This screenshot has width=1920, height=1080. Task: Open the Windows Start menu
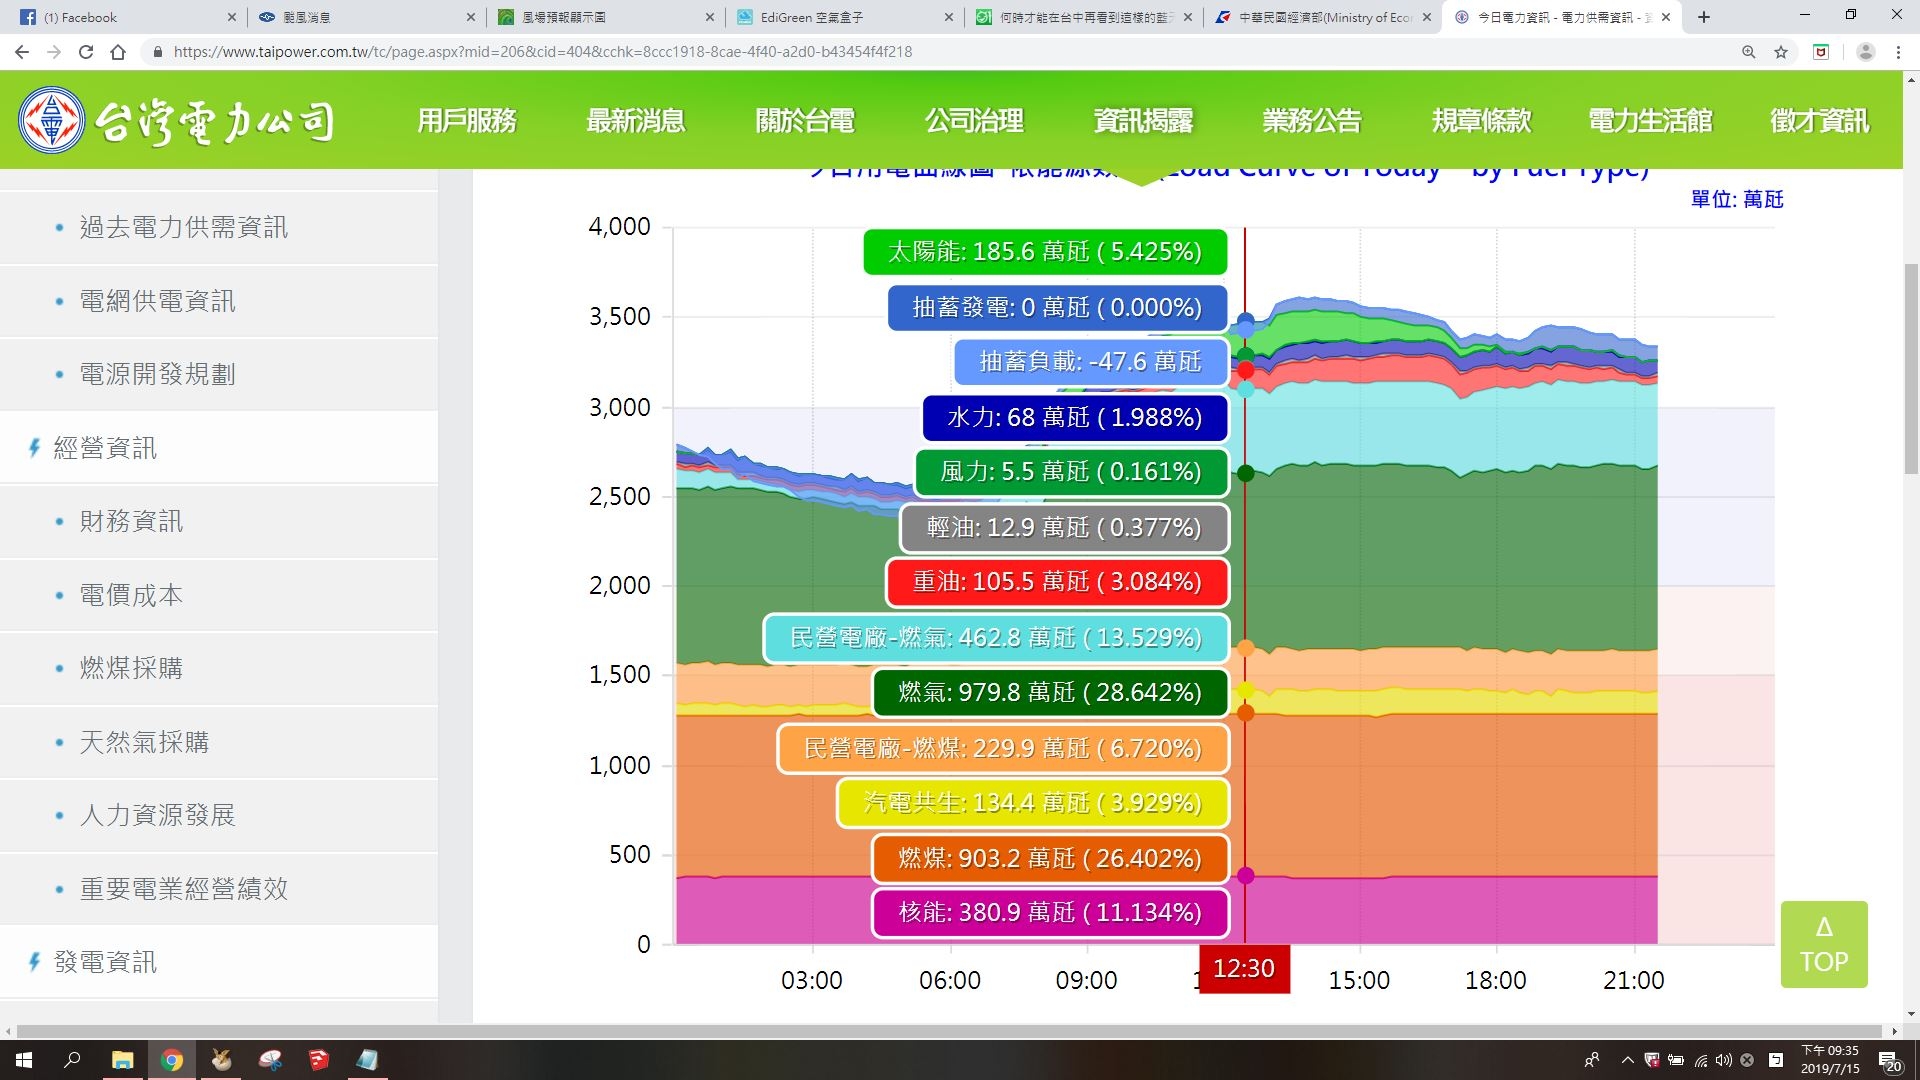click(x=24, y=1060)
